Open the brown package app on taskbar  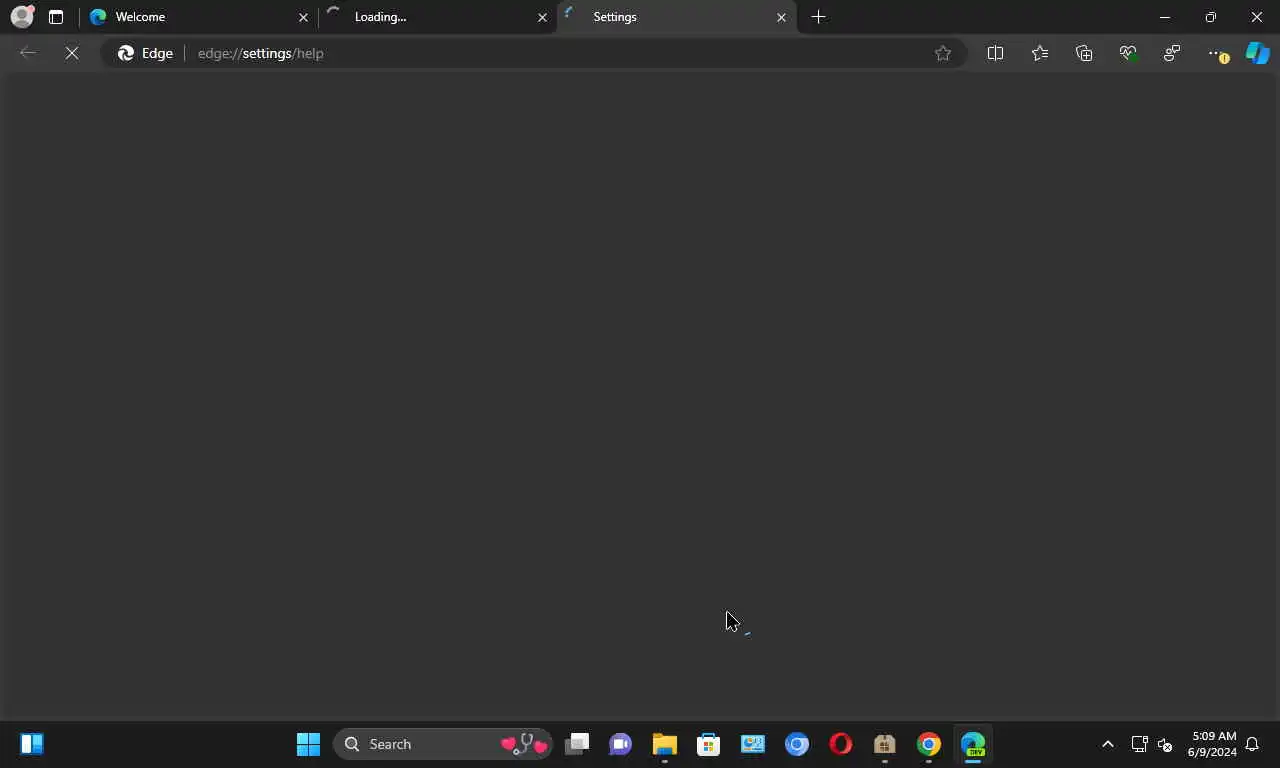click(x=885, y=744)
